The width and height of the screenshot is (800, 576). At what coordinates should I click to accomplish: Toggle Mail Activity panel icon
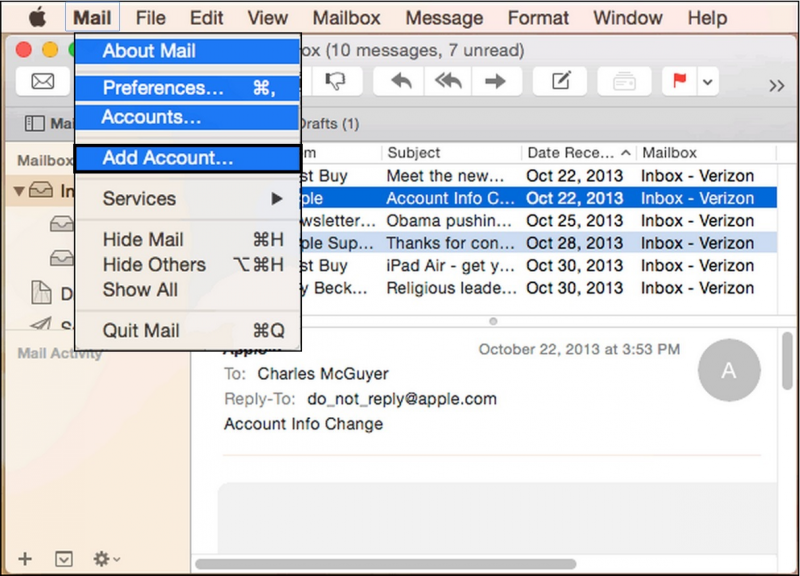click(64, 559)
